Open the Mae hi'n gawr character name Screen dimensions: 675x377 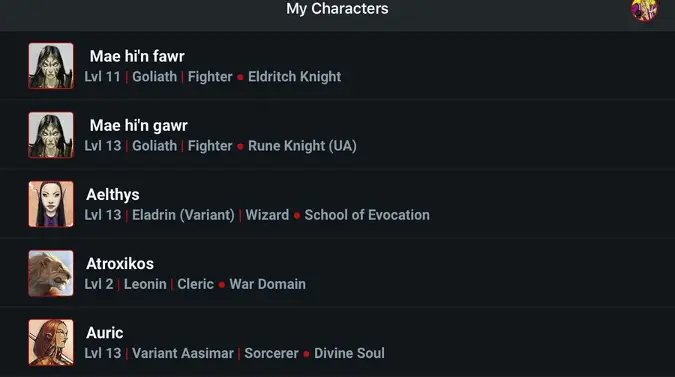pyautogui.click(x=139, y=126)
